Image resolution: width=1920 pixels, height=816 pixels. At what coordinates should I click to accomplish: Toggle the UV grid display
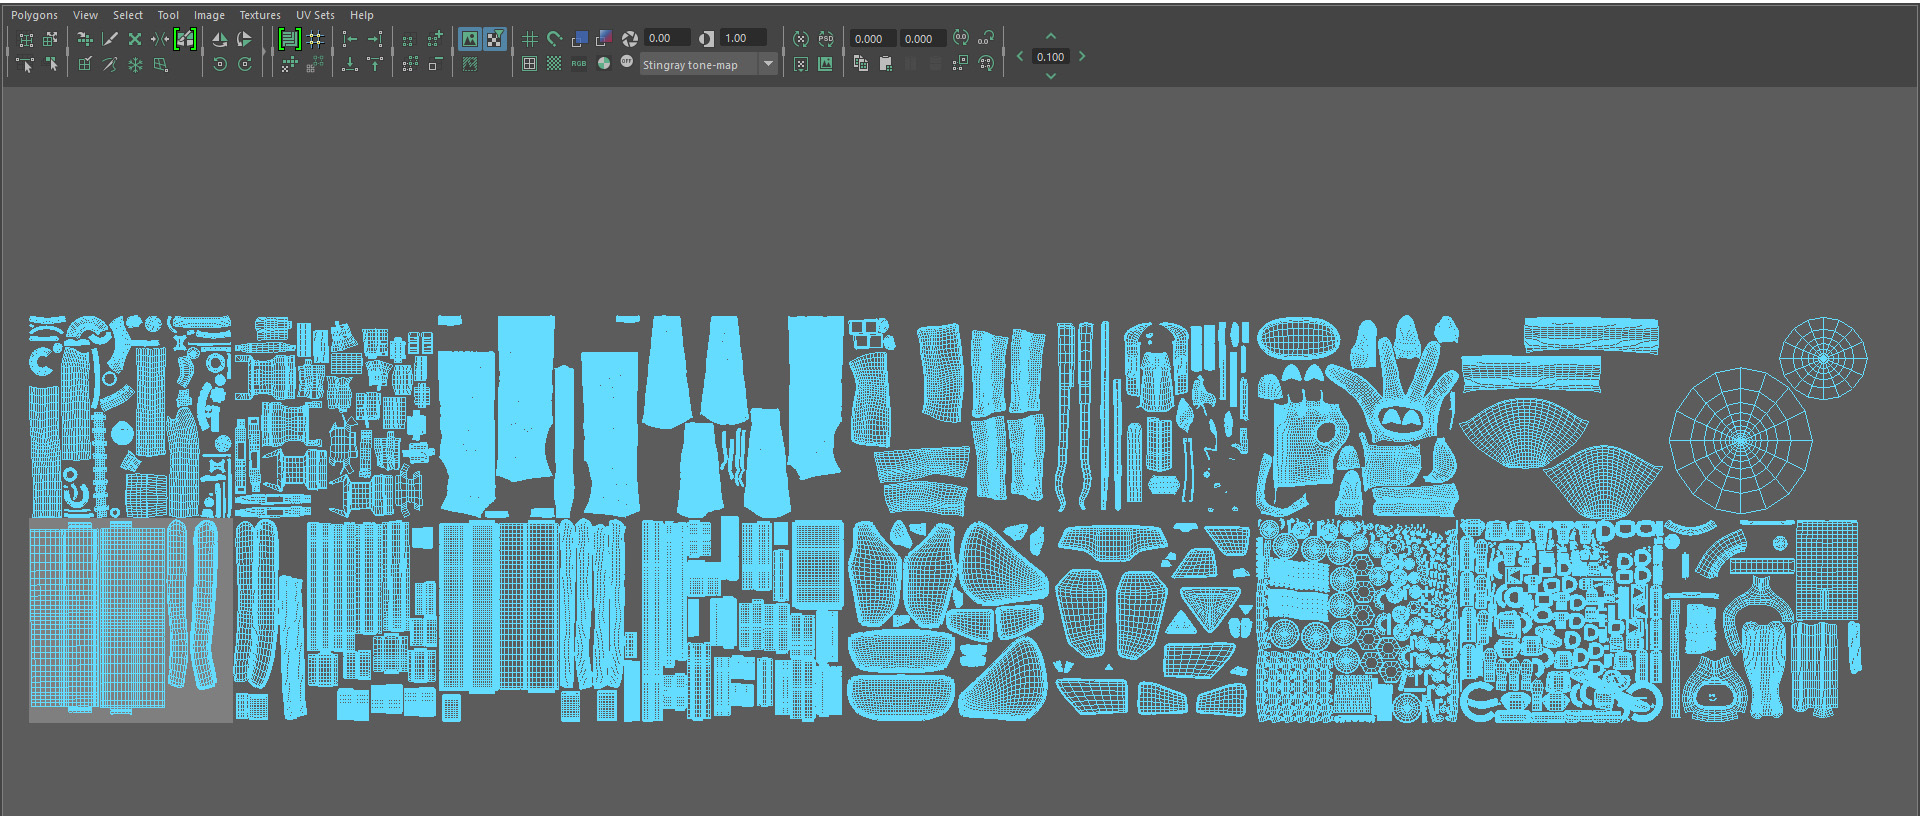point(530,39)
